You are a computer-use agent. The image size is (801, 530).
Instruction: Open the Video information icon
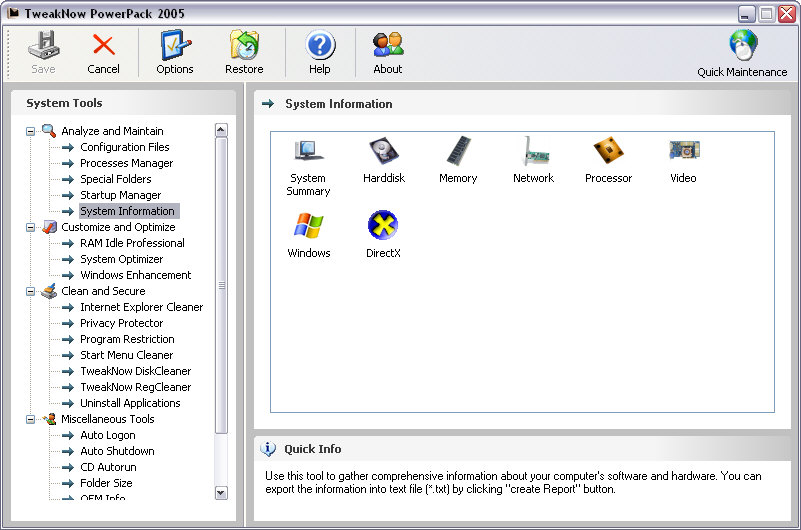tap(684, 150)
